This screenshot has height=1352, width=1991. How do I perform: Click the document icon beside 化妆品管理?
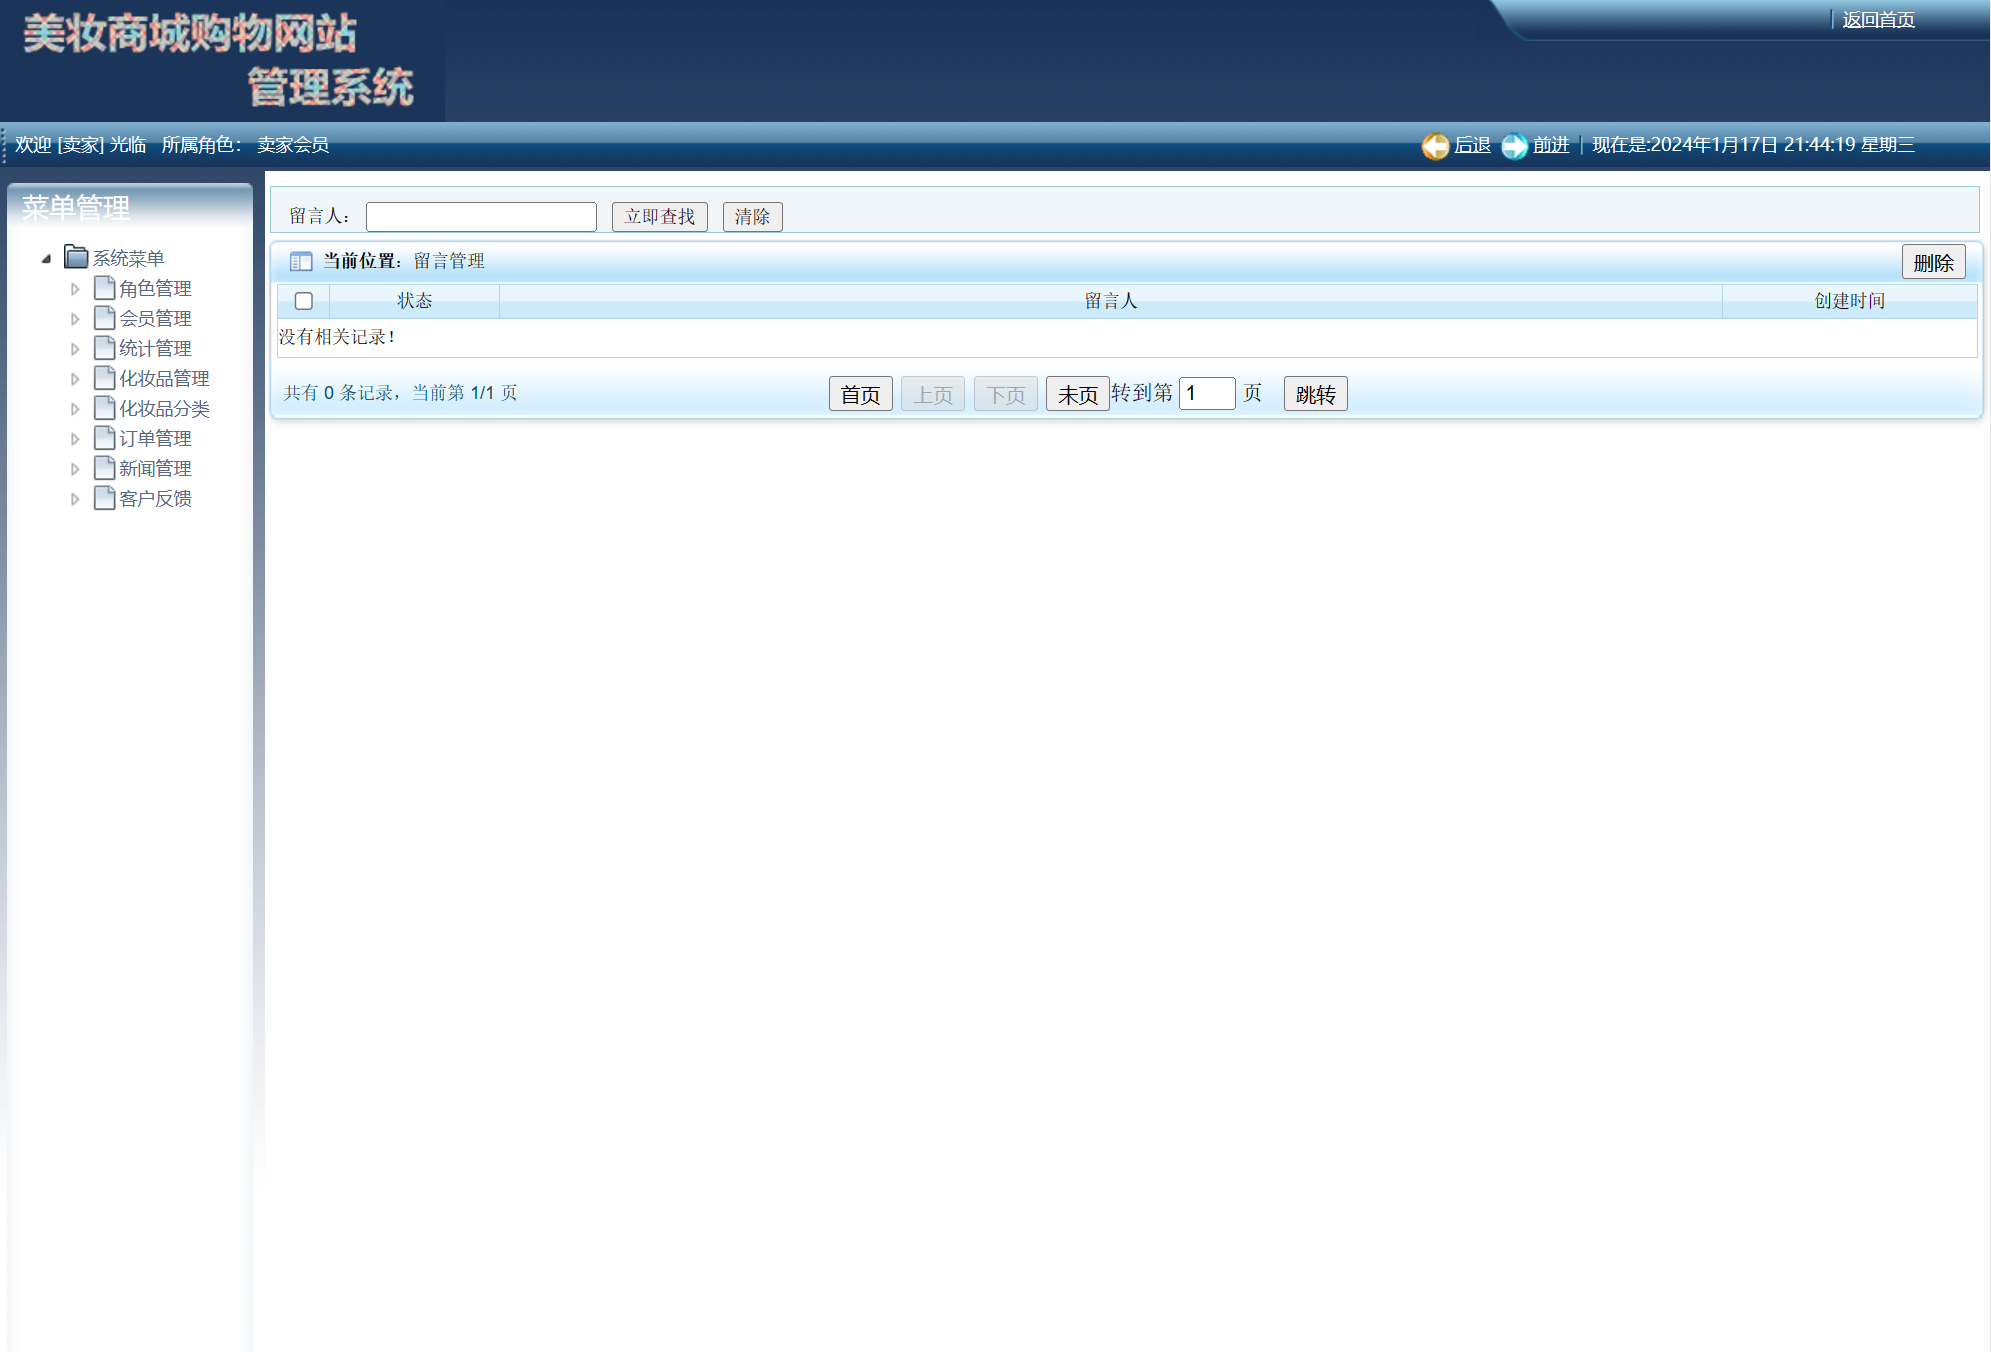coord(104,378)
